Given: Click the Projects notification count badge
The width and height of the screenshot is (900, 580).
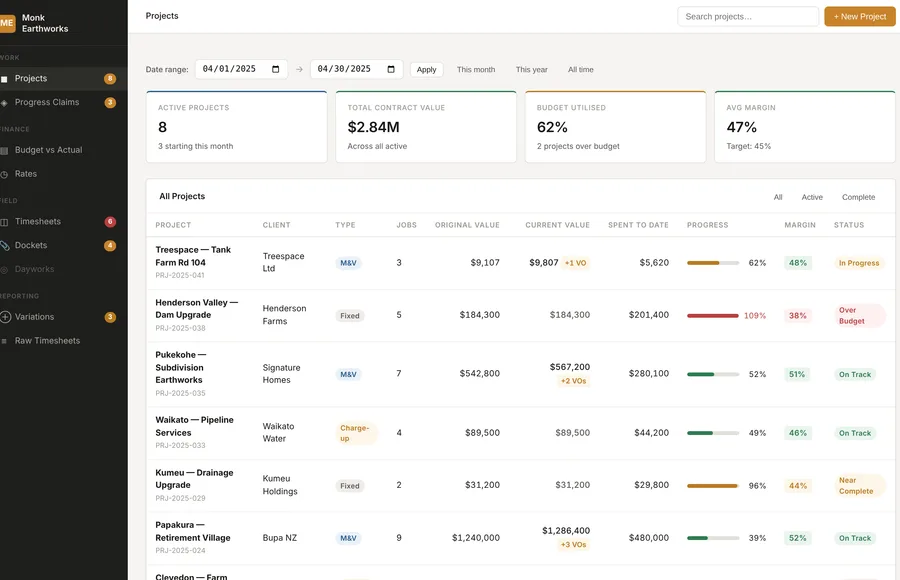Looking at the screenshot, I should pyautogui.click(x=110, y=79).
